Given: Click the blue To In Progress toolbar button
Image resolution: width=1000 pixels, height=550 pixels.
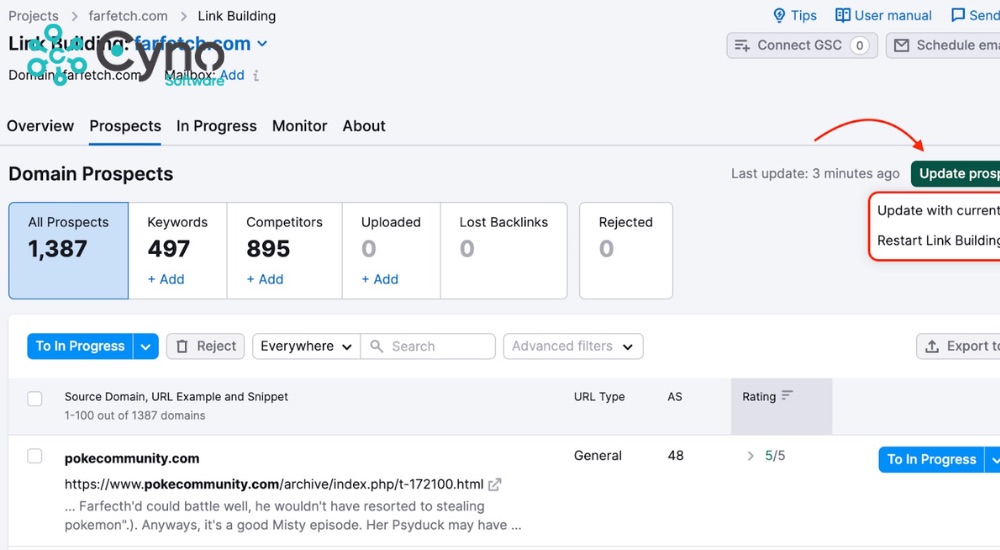Looking at the screenshot, I should click(80, 346).
